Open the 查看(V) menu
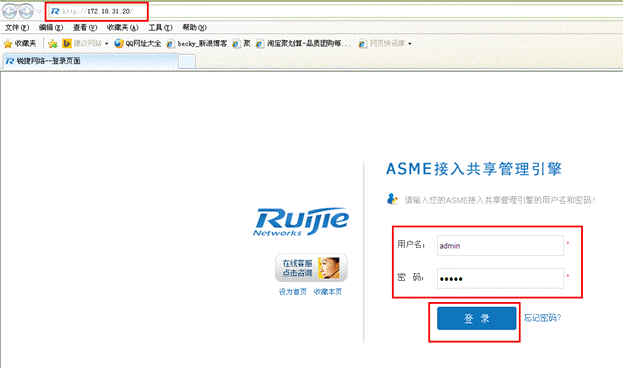The image size is (623, 368). coord(85,27)
